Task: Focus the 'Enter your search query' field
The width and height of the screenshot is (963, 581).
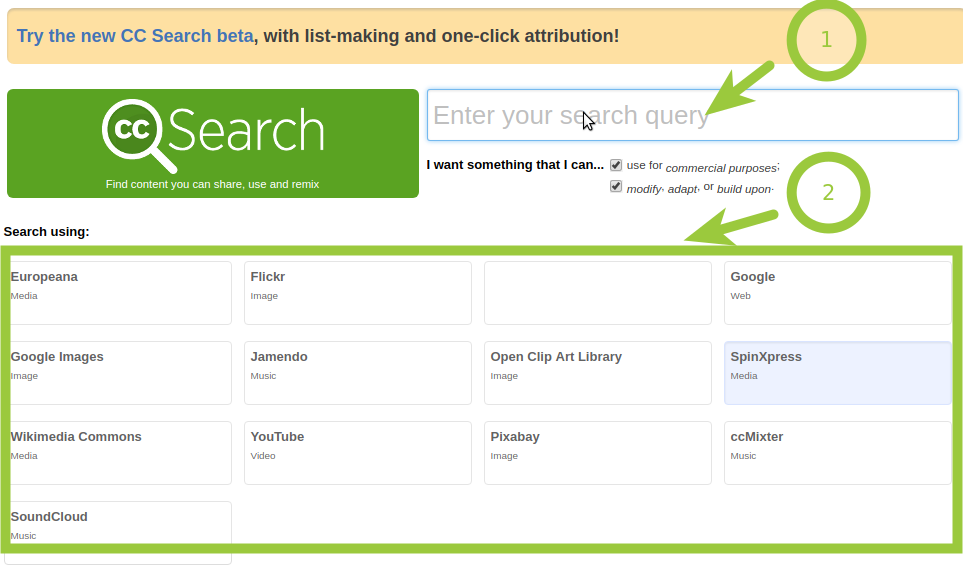Action: 693,115
